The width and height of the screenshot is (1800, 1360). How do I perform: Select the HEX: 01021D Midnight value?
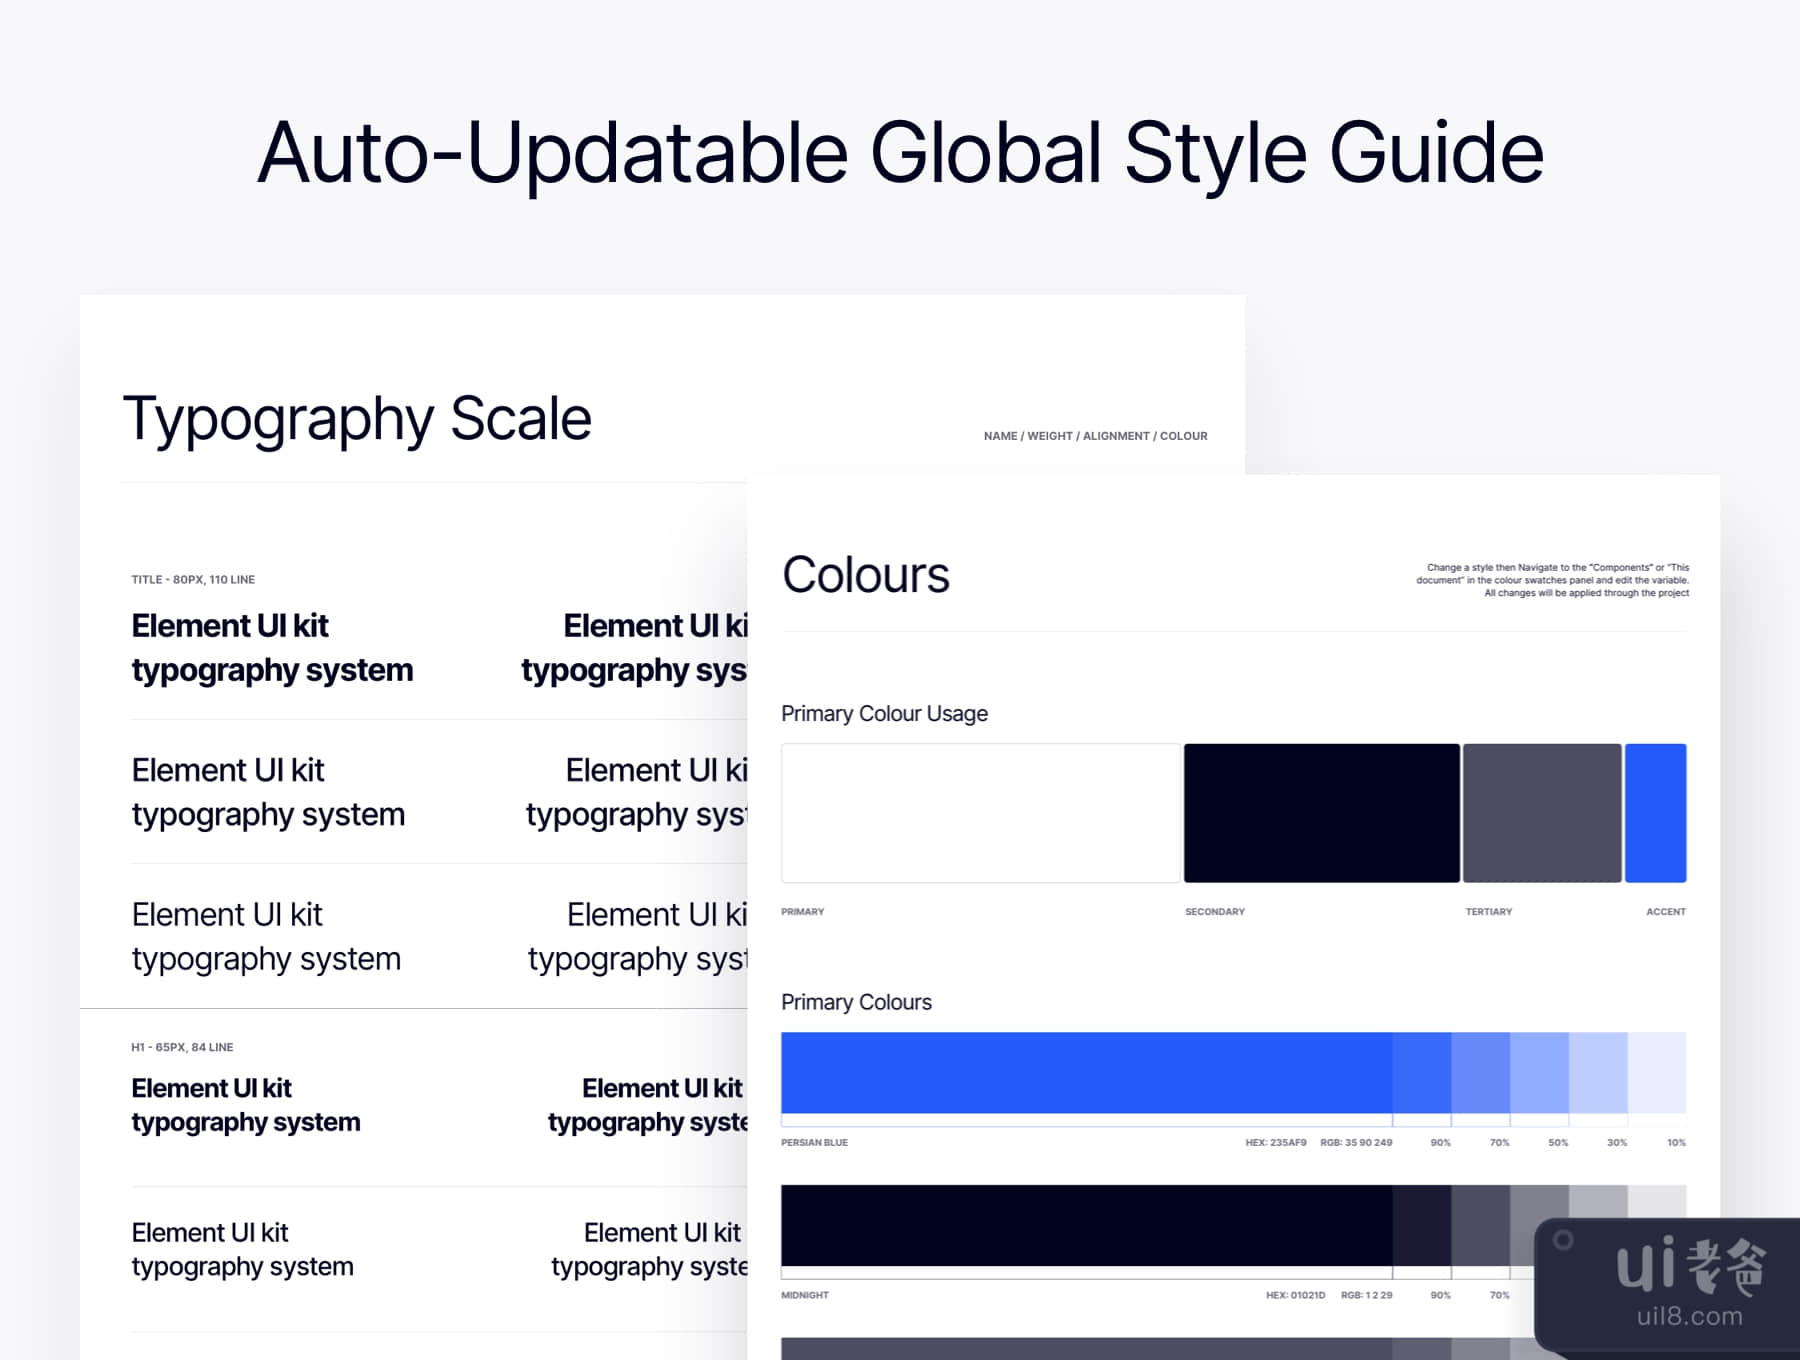1295,1295
